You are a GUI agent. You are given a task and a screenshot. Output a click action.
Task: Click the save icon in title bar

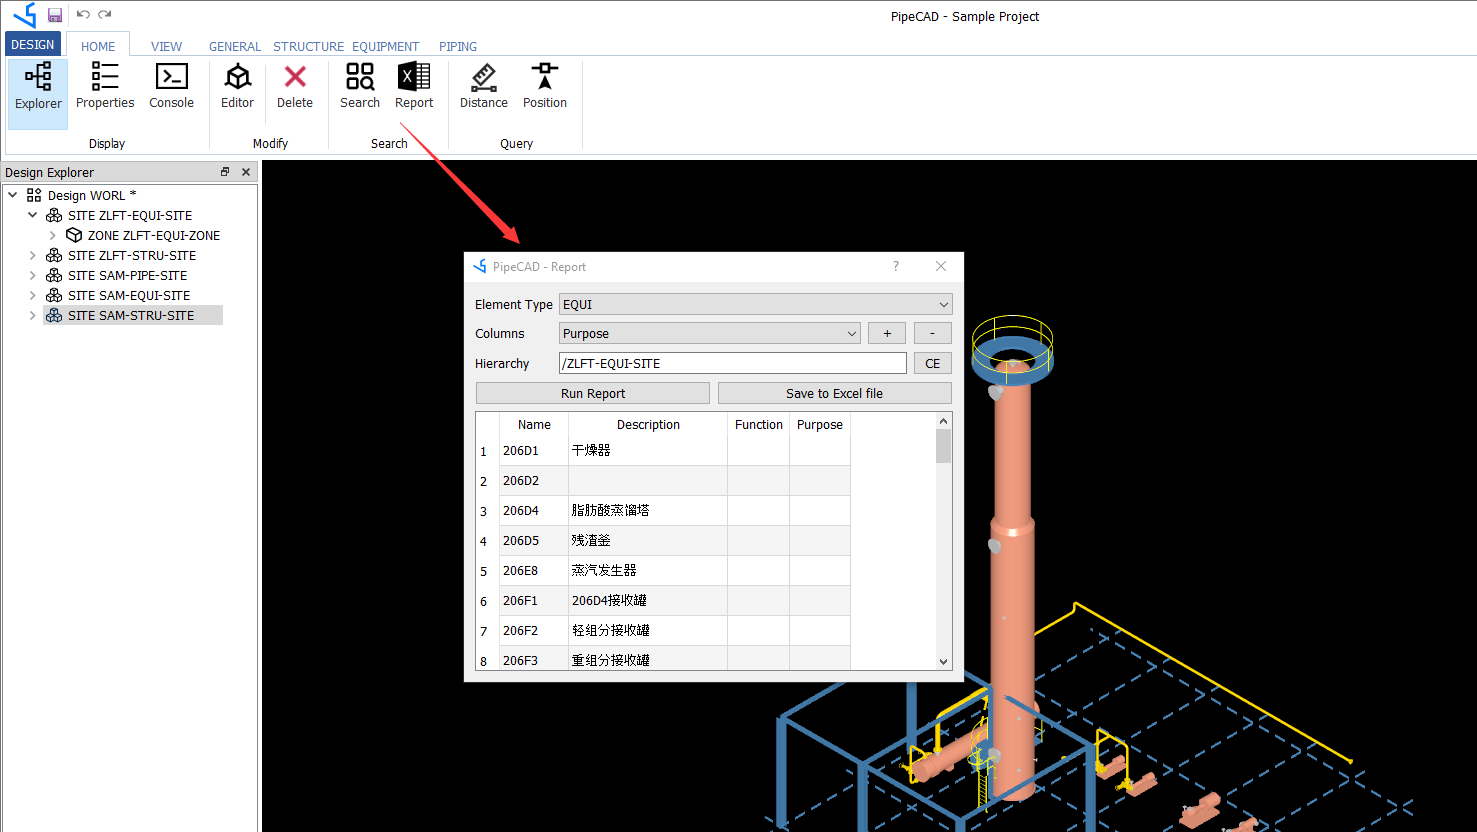click(55, 15)
